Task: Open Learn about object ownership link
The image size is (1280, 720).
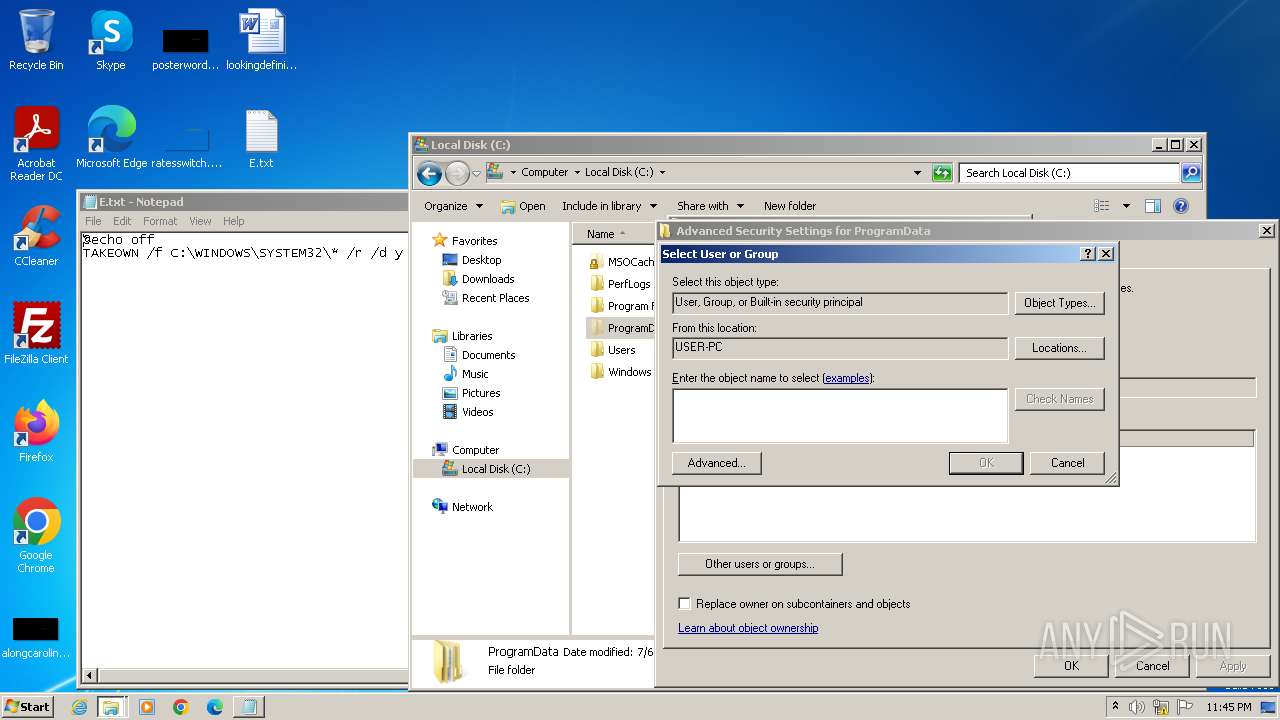Action: pyautogui.click(x=748, y=628)
